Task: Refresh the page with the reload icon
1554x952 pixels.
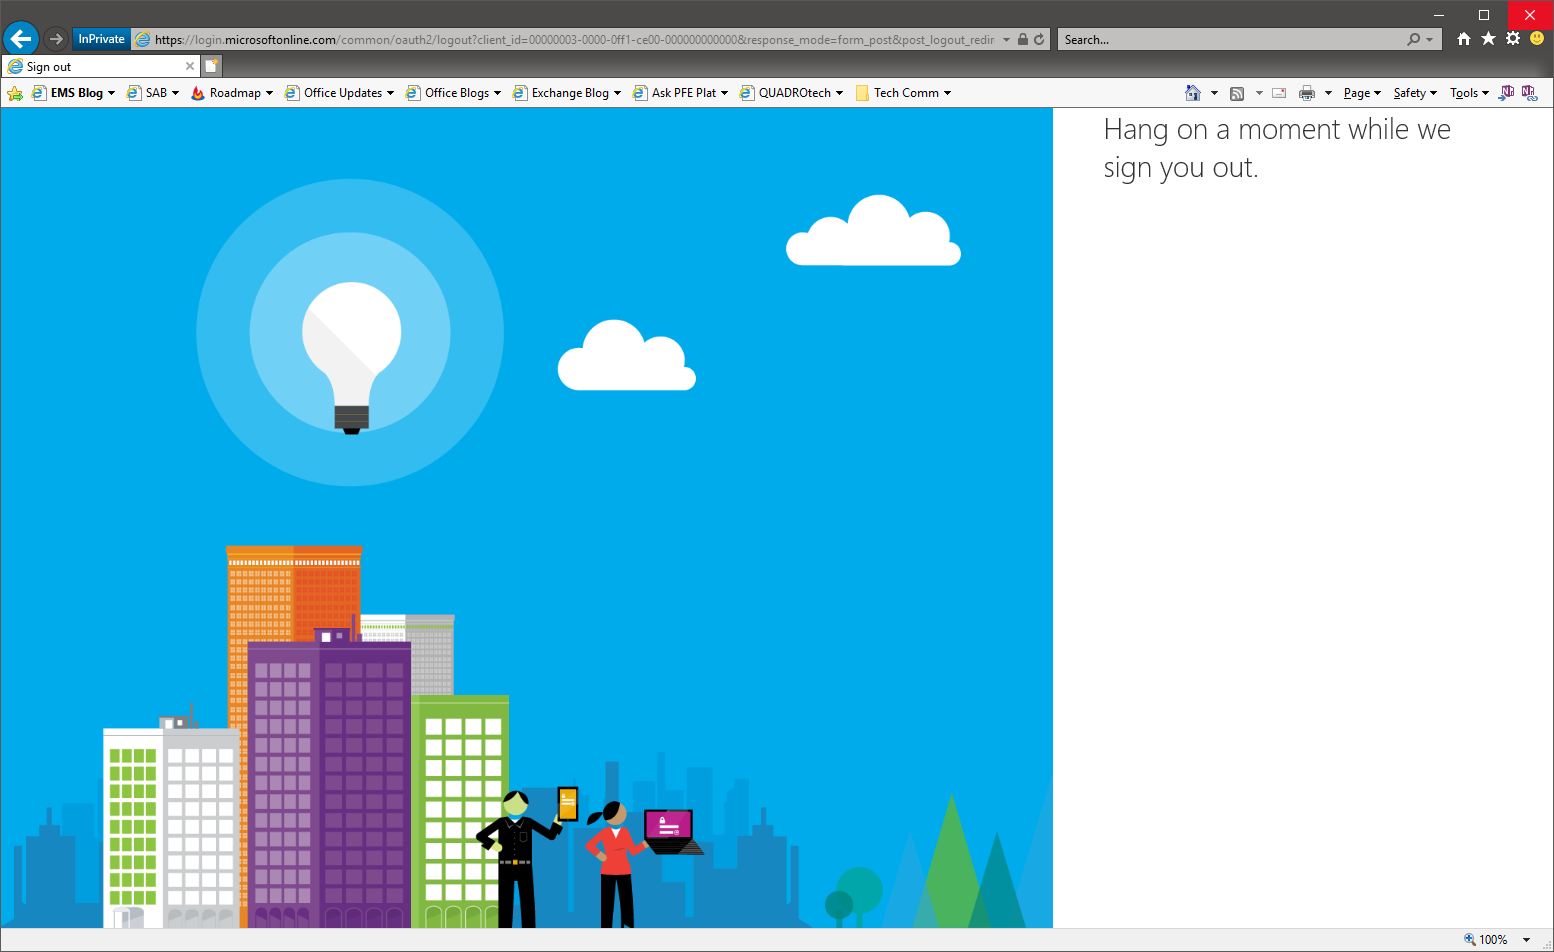Action: pos(1039,40)
